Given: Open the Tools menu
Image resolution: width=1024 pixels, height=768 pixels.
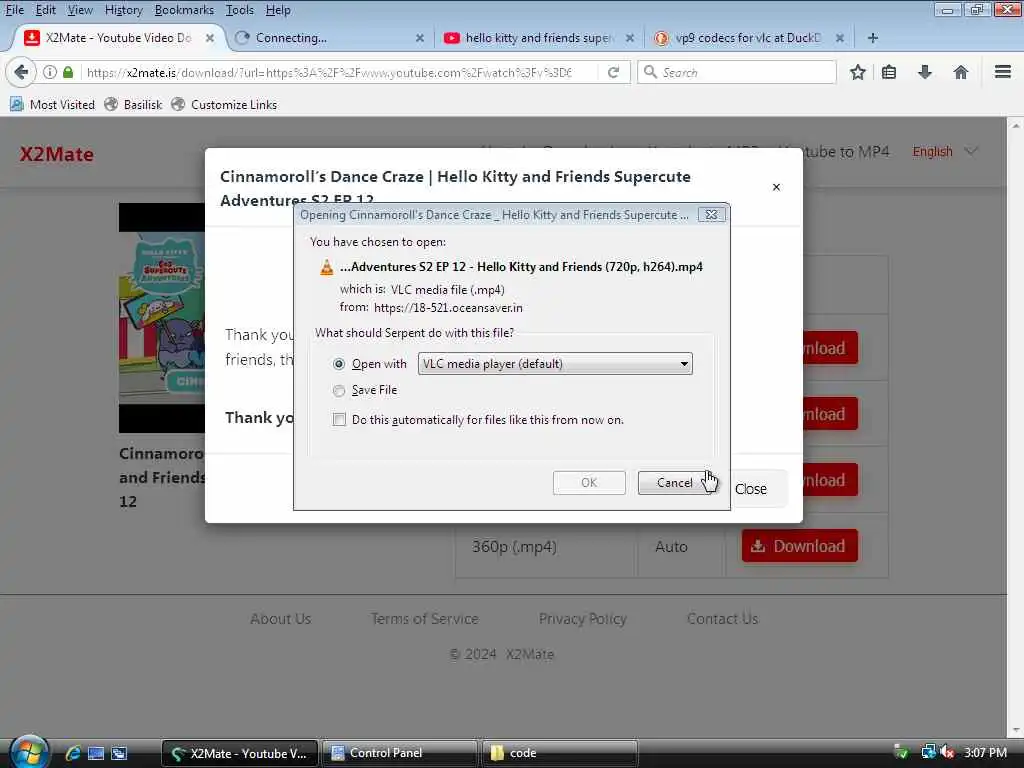Looking at the screenshot, I should click(240, 10).
